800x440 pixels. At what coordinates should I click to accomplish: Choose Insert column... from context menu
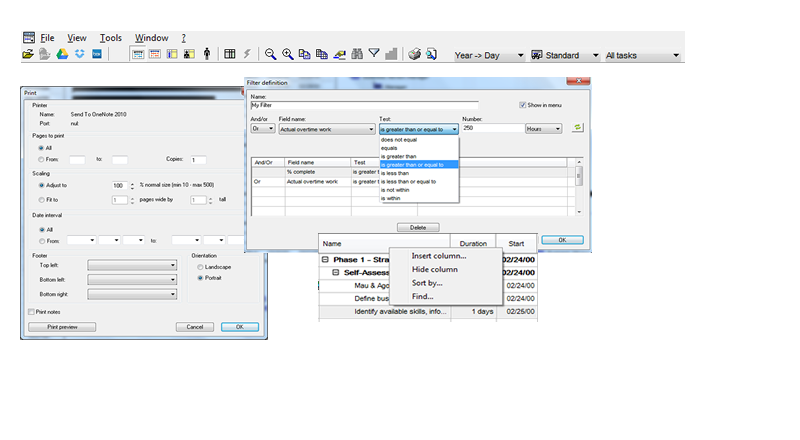point(439,256)
